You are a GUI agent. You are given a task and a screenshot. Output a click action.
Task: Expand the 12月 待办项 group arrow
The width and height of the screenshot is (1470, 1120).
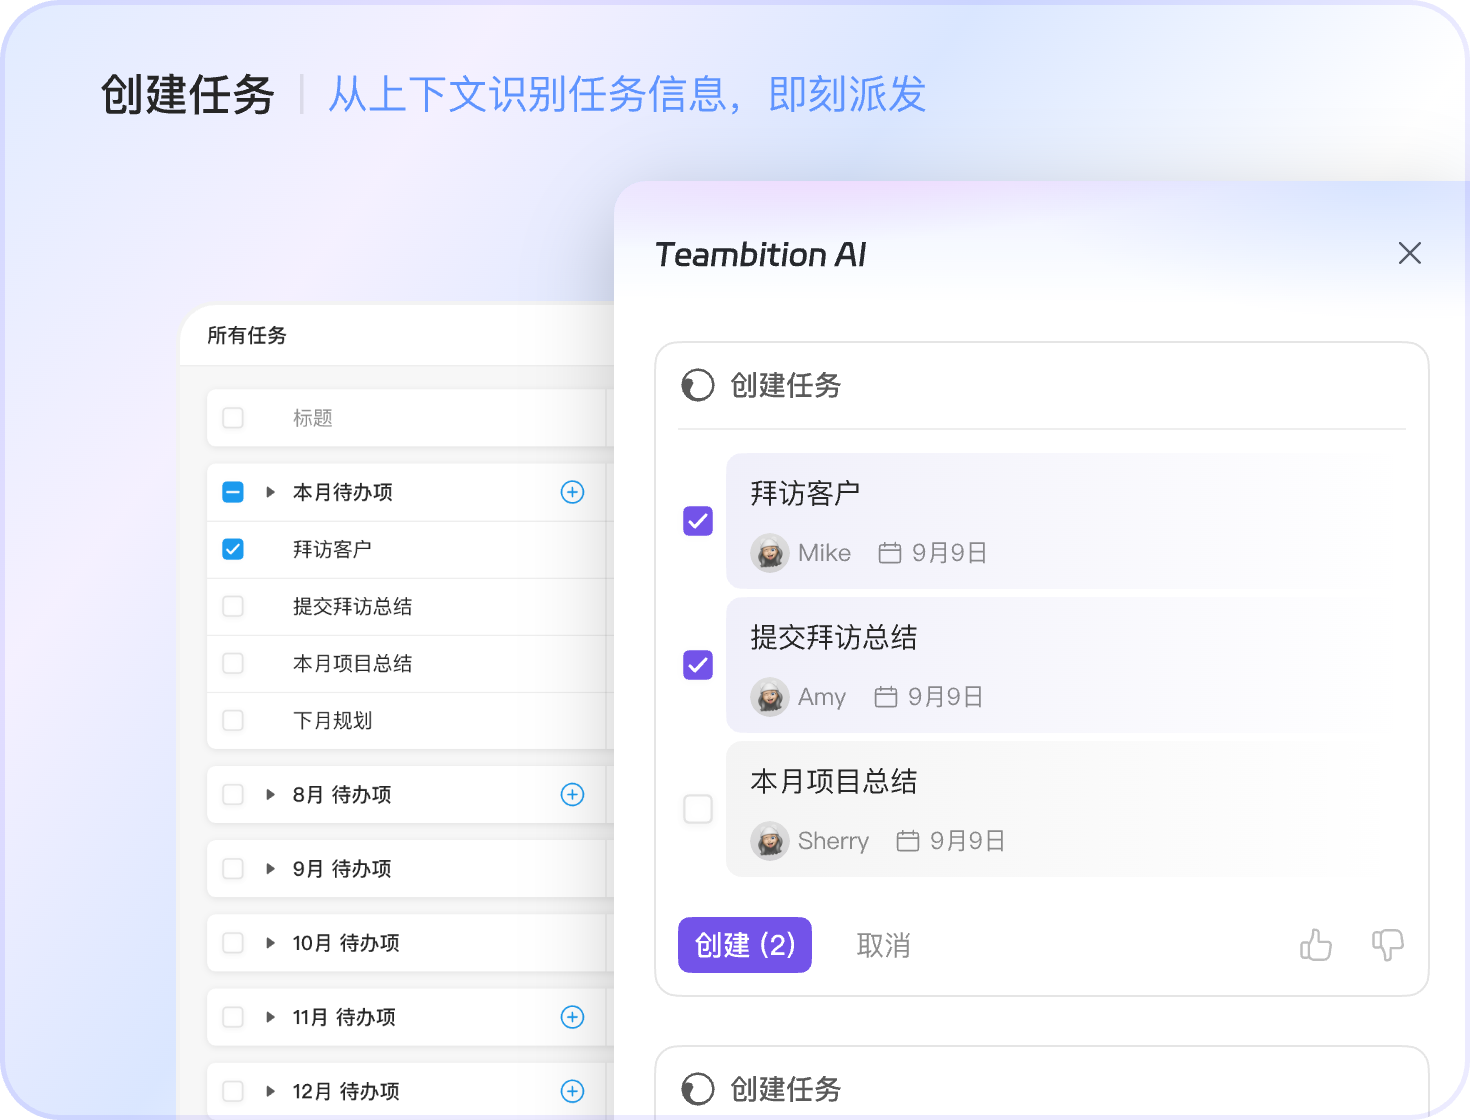tap(270, 1091)
